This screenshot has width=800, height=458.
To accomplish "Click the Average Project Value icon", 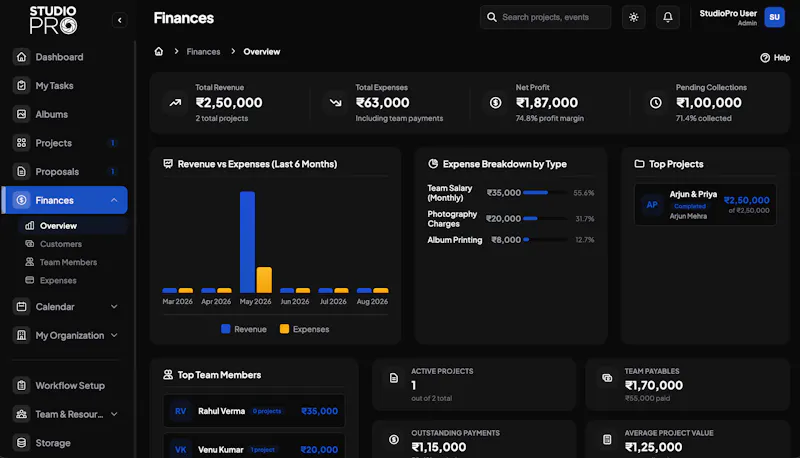I will click(607, 439).
